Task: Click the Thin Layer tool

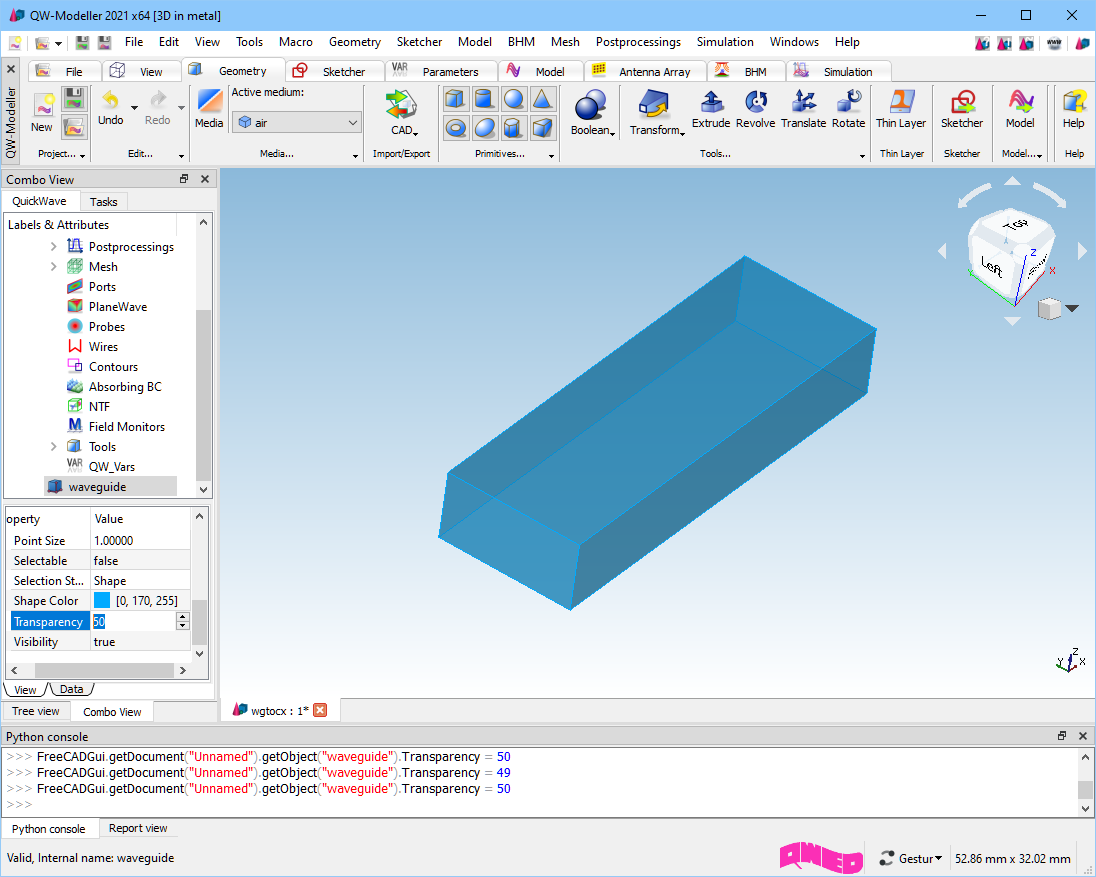Action: 901,110
